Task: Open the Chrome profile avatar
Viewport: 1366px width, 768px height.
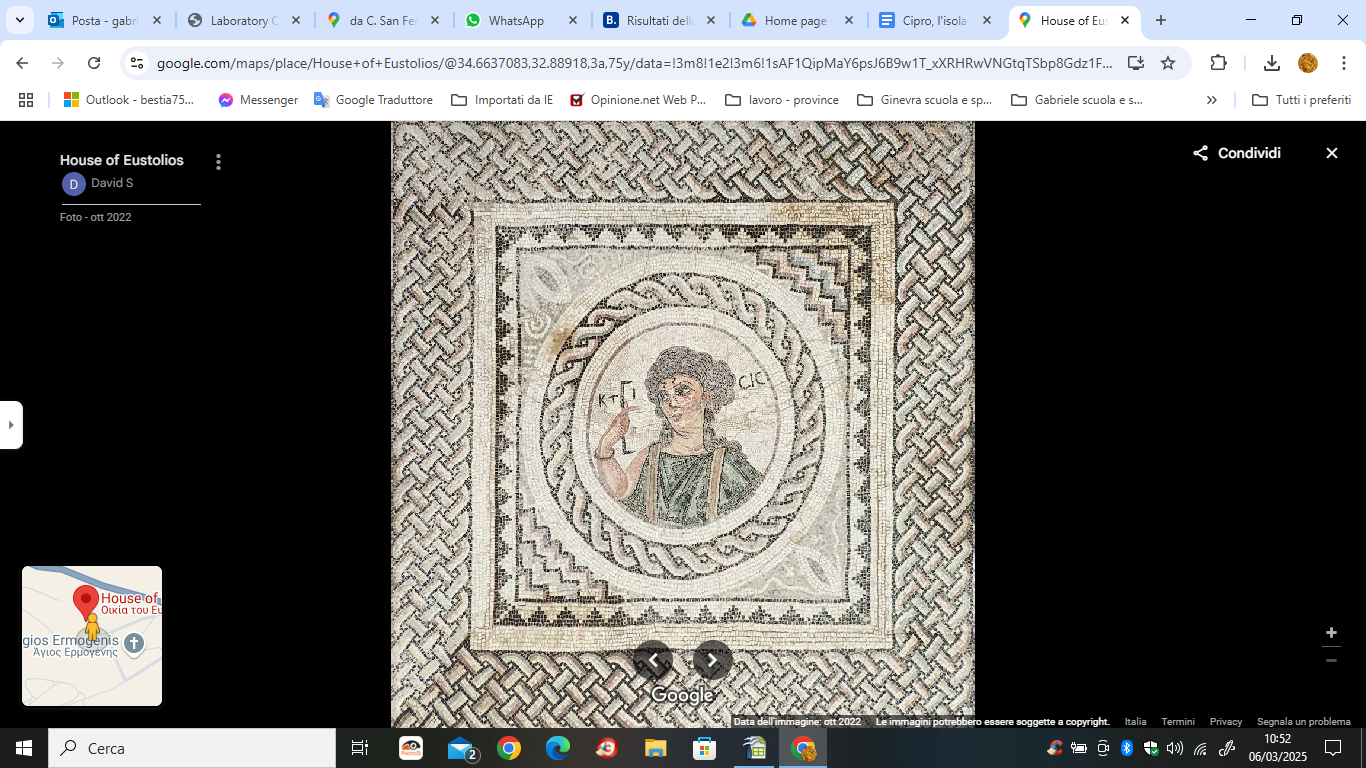Action: tap(1308, 63)
